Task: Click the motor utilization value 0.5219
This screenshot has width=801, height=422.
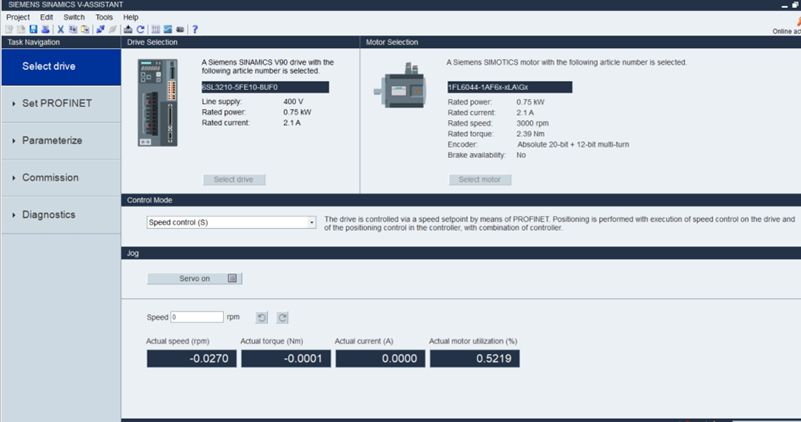Action: point(475,359)
